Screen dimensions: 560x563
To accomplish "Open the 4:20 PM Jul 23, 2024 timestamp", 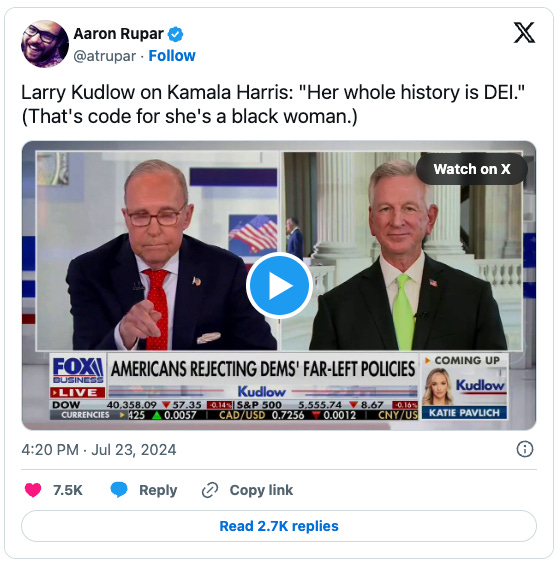I will click(99, 450).
